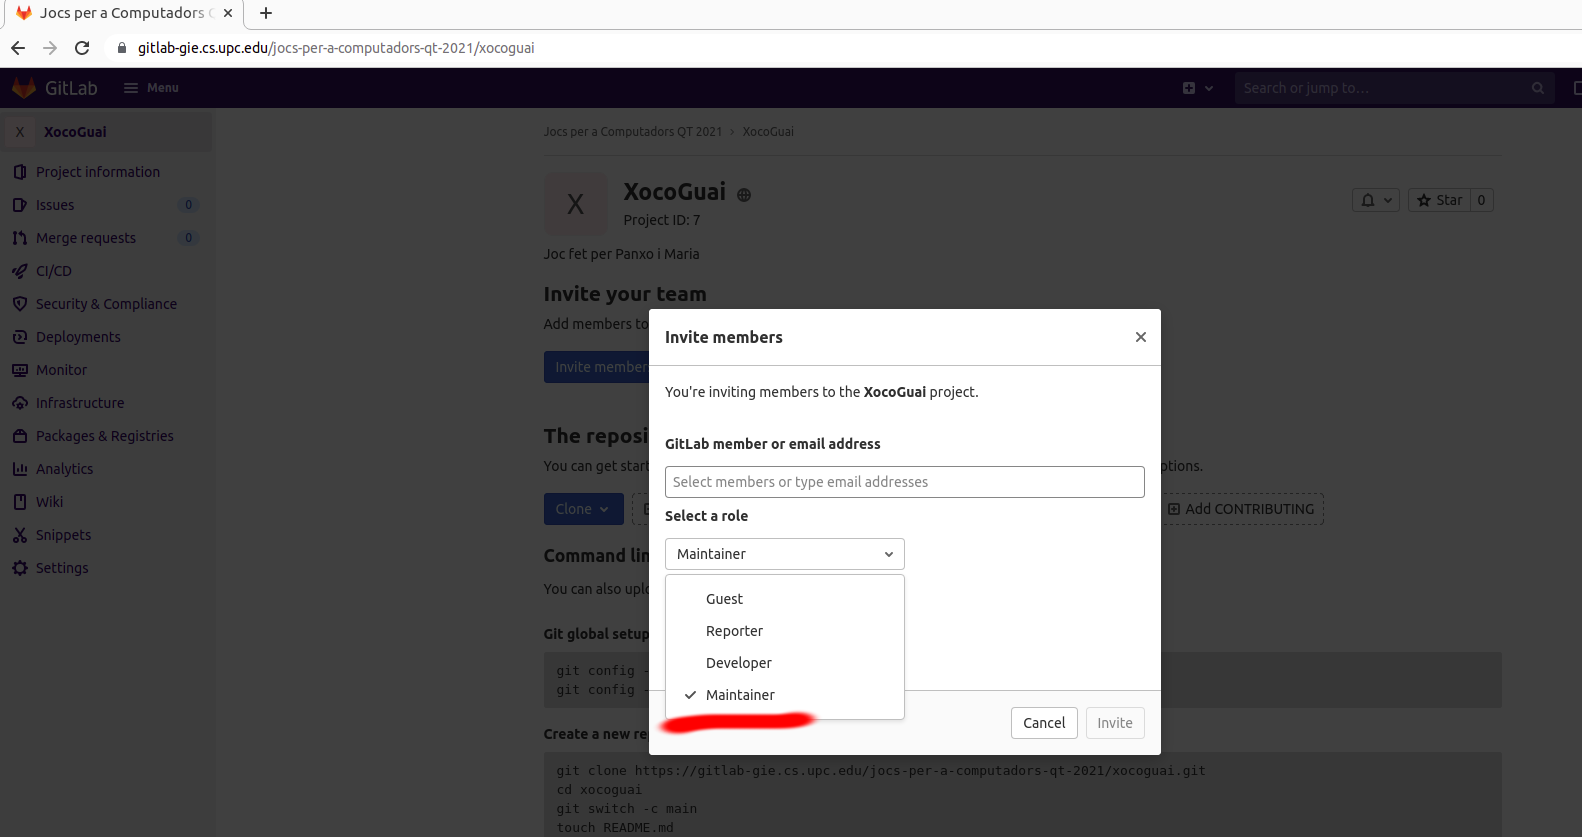Click the GitLab fox logo

click(x=24, y=88)
